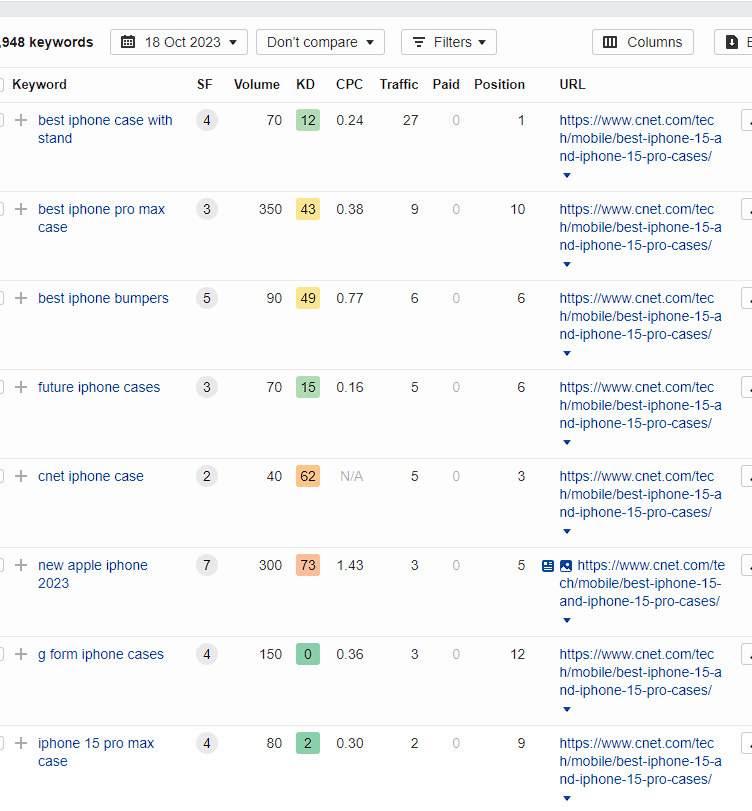This screenshot has height=811, width=752.
Task: Open the 18 Oct 2023 date picker
Action: (178, 42)
